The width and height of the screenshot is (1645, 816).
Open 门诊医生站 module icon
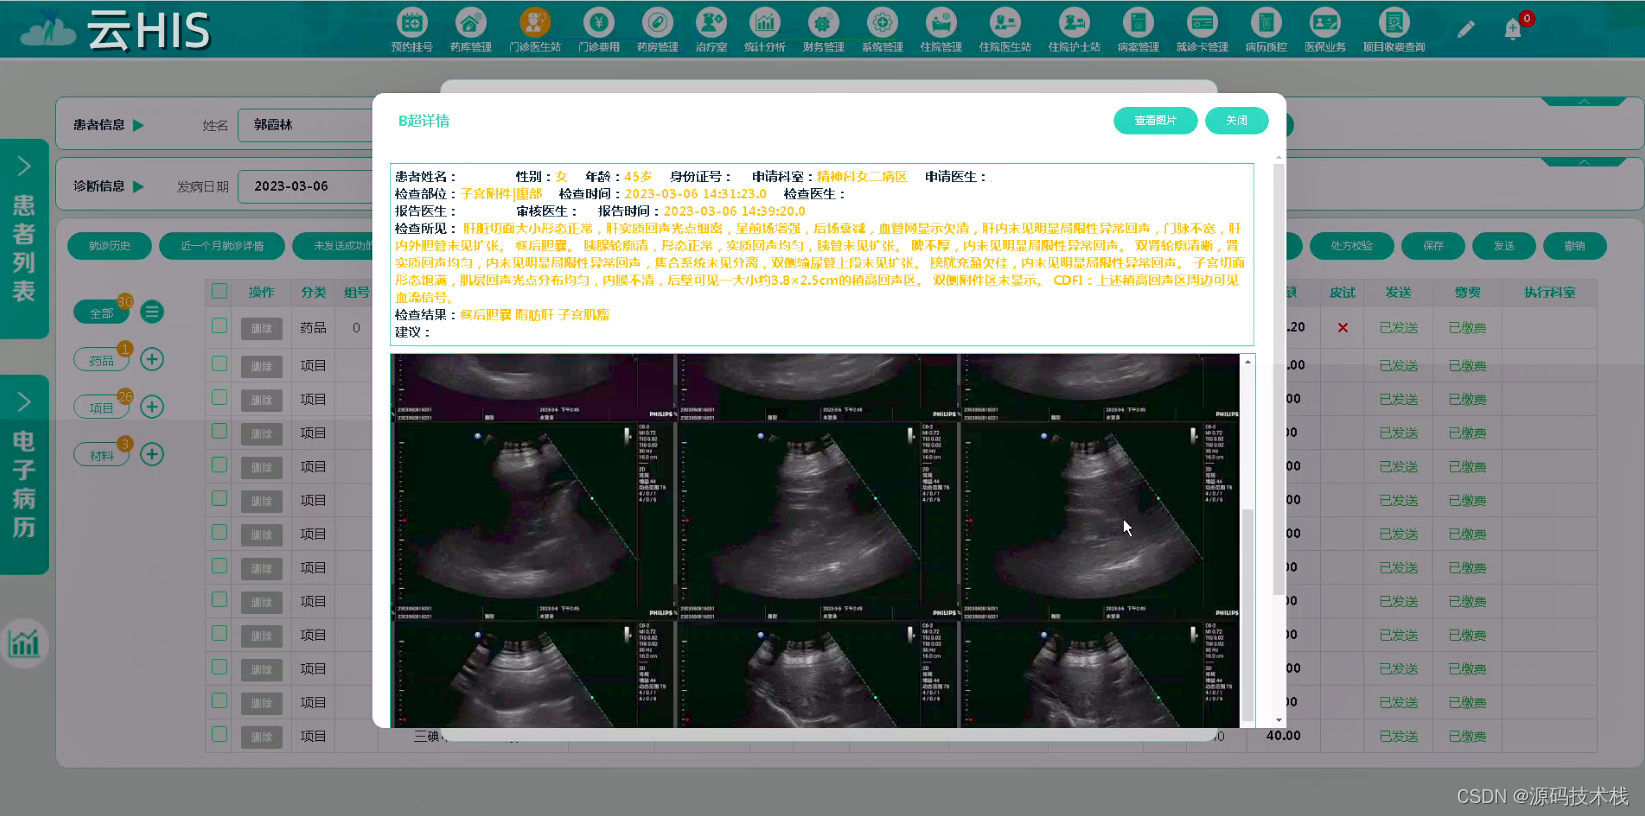click(535, 29)
